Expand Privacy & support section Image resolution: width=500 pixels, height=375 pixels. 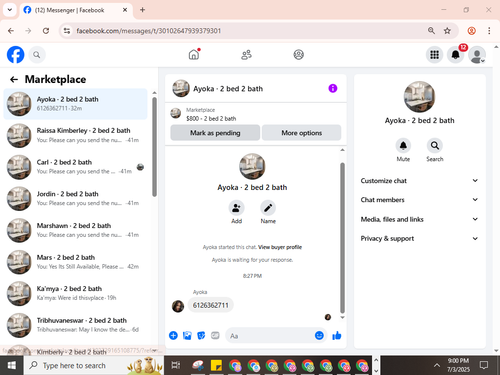[419, 238]
